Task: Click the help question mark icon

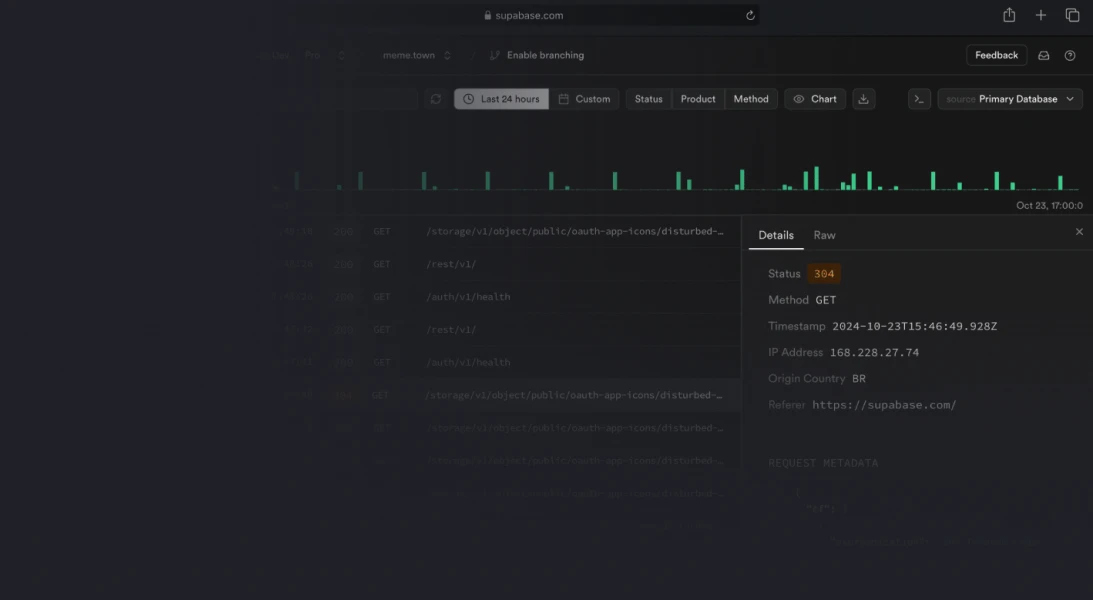Action: click(x=1070, y=56)
